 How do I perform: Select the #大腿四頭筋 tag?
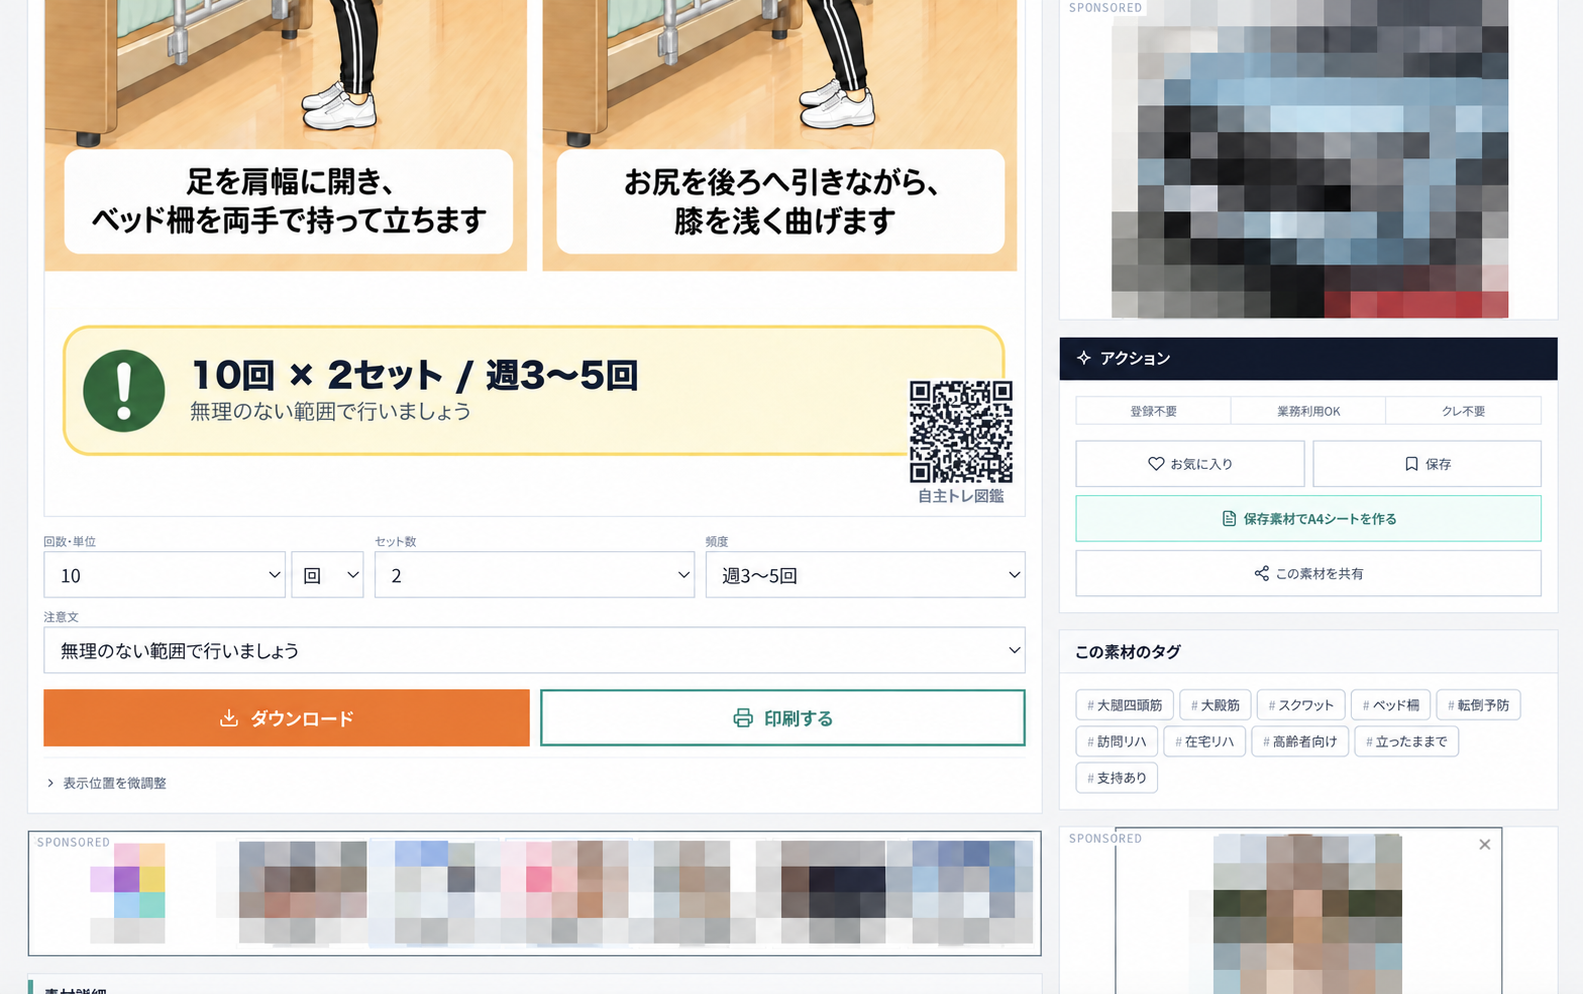(1125, 705)
